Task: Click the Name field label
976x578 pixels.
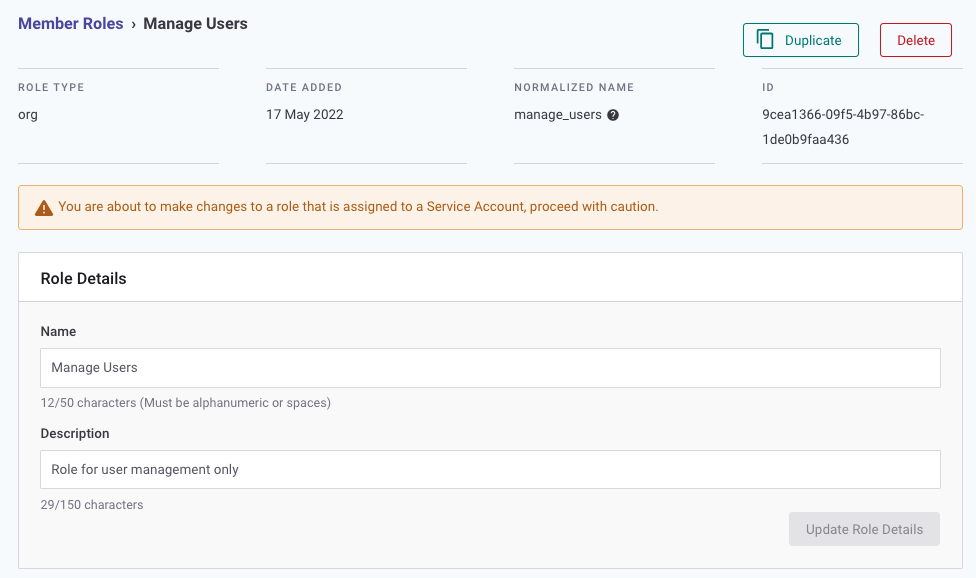Action: (58, 331)
